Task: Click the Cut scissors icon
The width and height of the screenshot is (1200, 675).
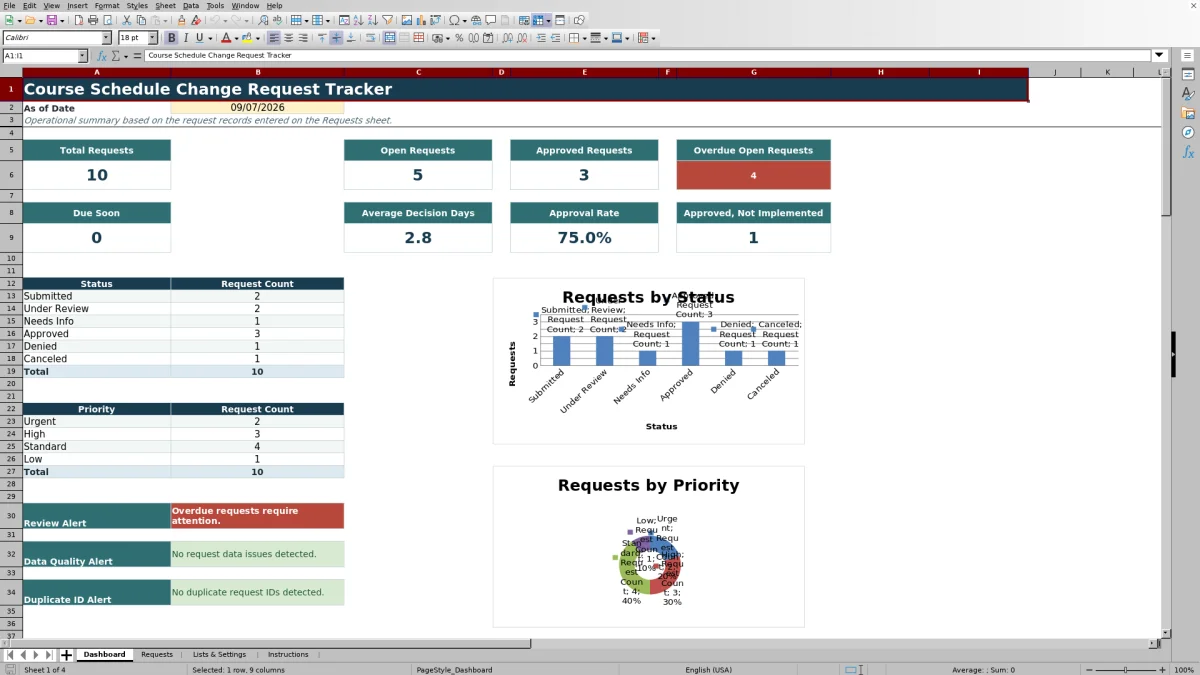Action: tap(126, 20)
